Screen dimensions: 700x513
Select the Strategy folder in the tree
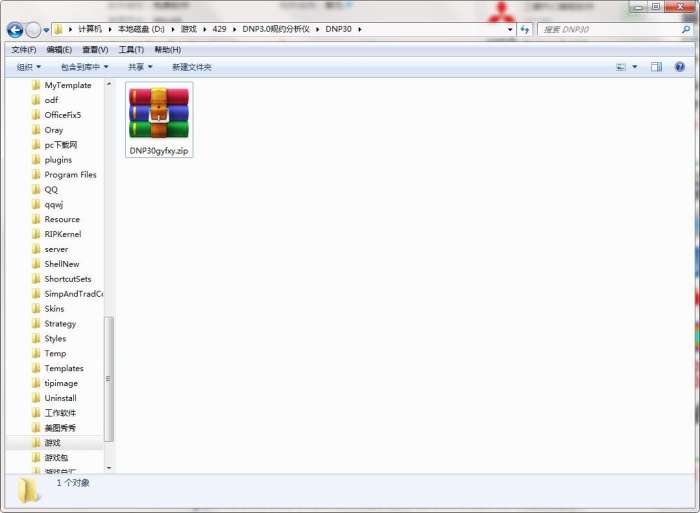pyautogui.click(x=54, y=324)
